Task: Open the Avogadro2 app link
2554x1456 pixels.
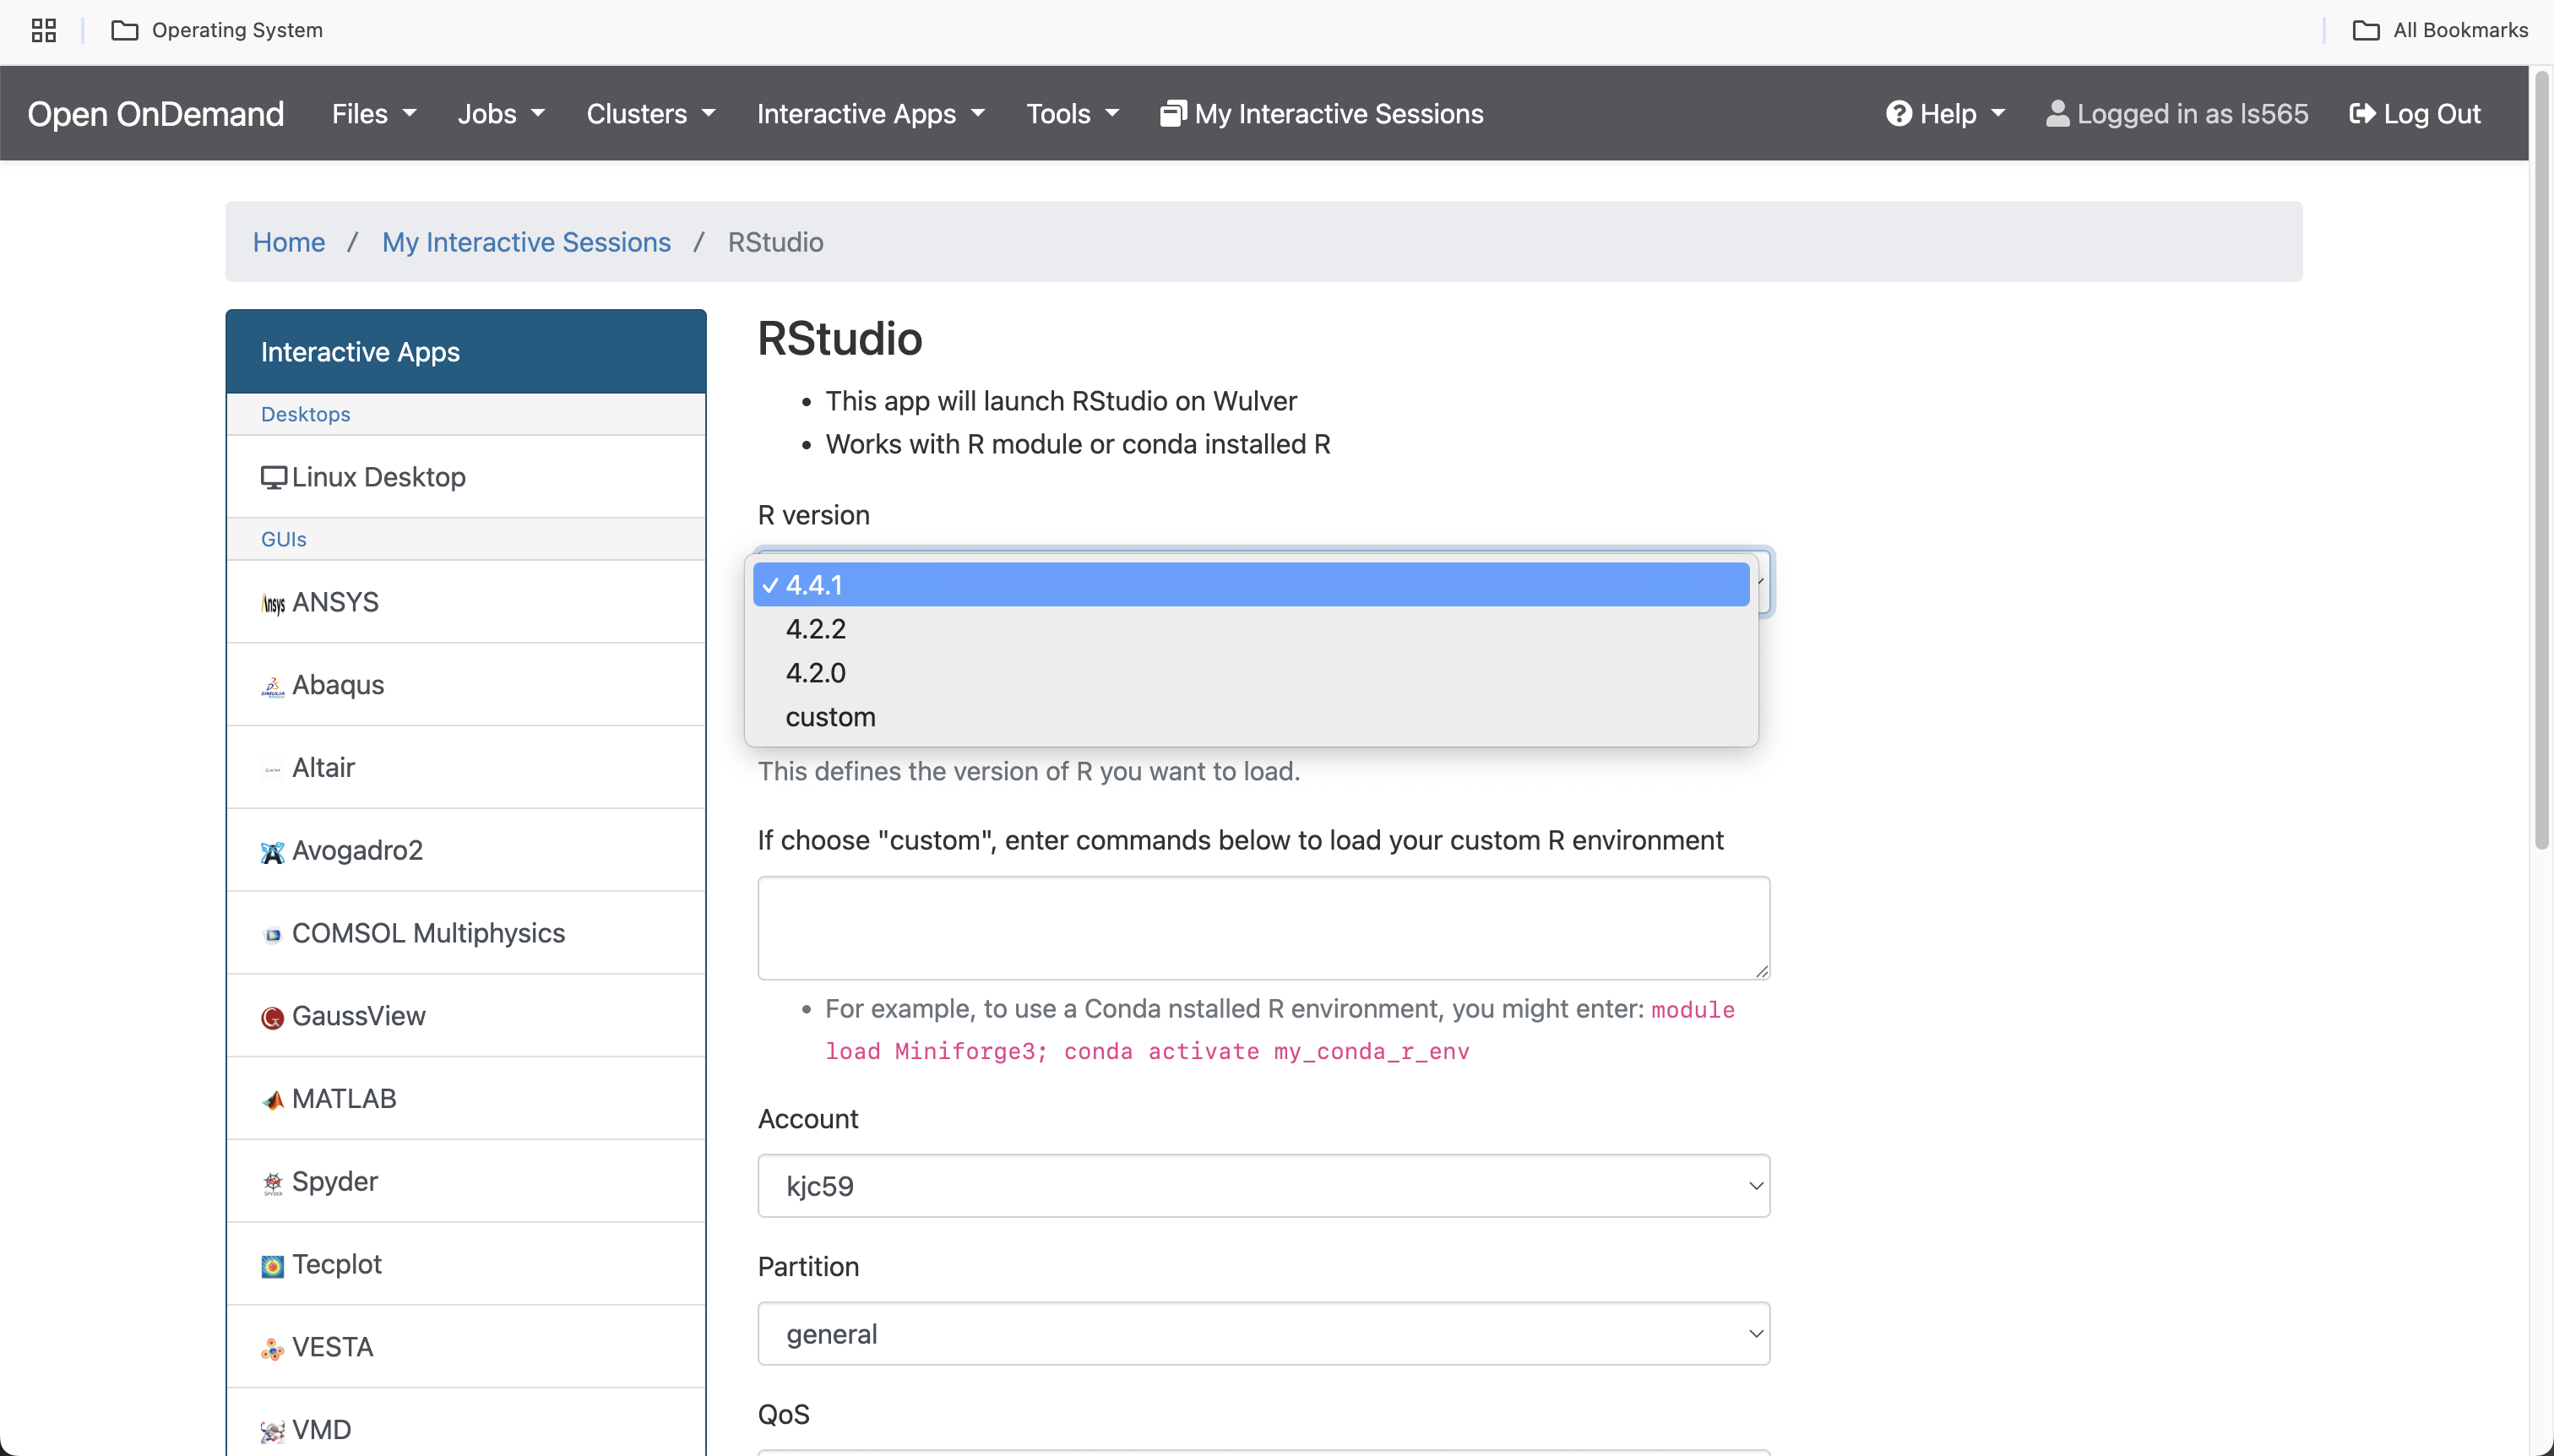Action: 466,851
